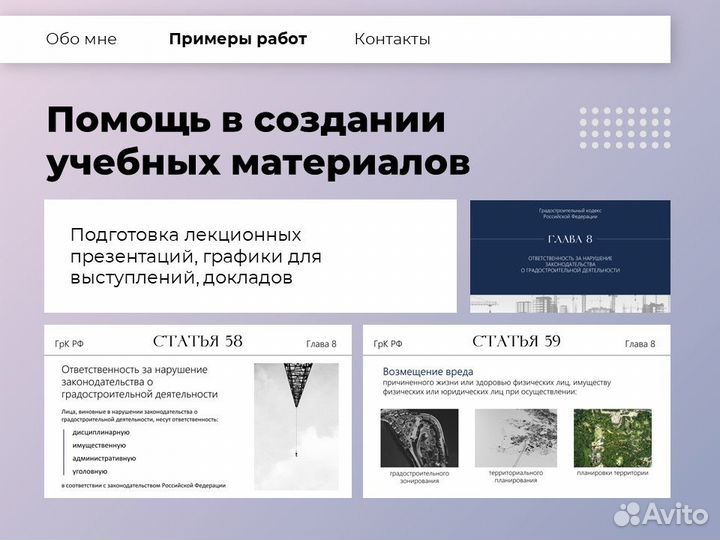Click 'уголовную' list item
This screenshot has width=720, height=540.
click(x=90, y=471)
